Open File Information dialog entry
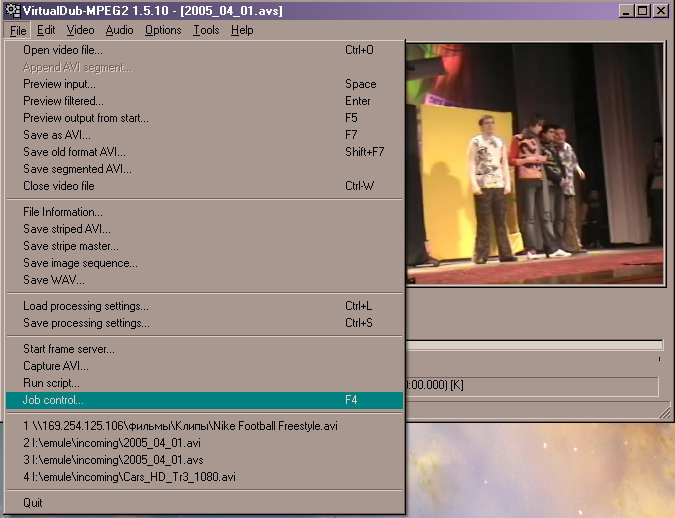 click(x=63, y=212)
